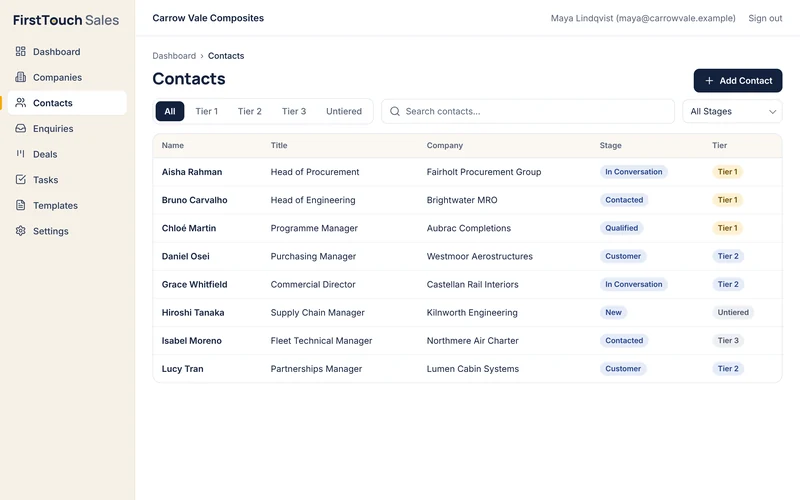The image size is (800, 500).
Task: Click Brightwater MRO company cell
Action: tap(462, 200)
